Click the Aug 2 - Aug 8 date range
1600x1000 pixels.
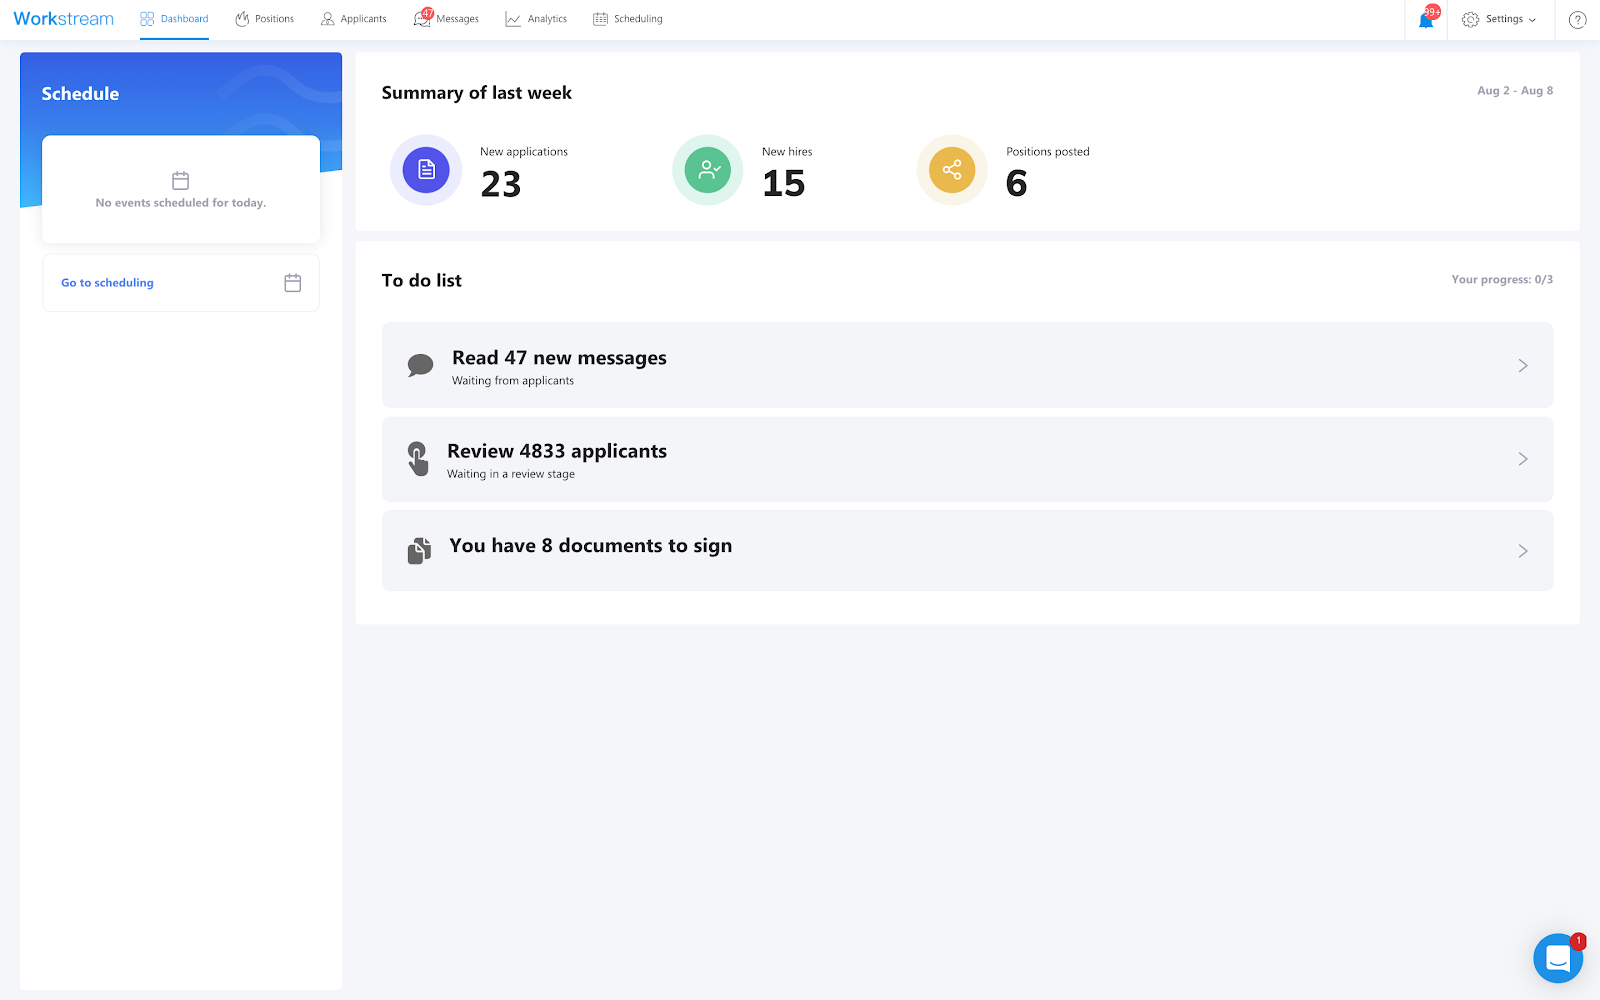click(x=1515, y=91)
